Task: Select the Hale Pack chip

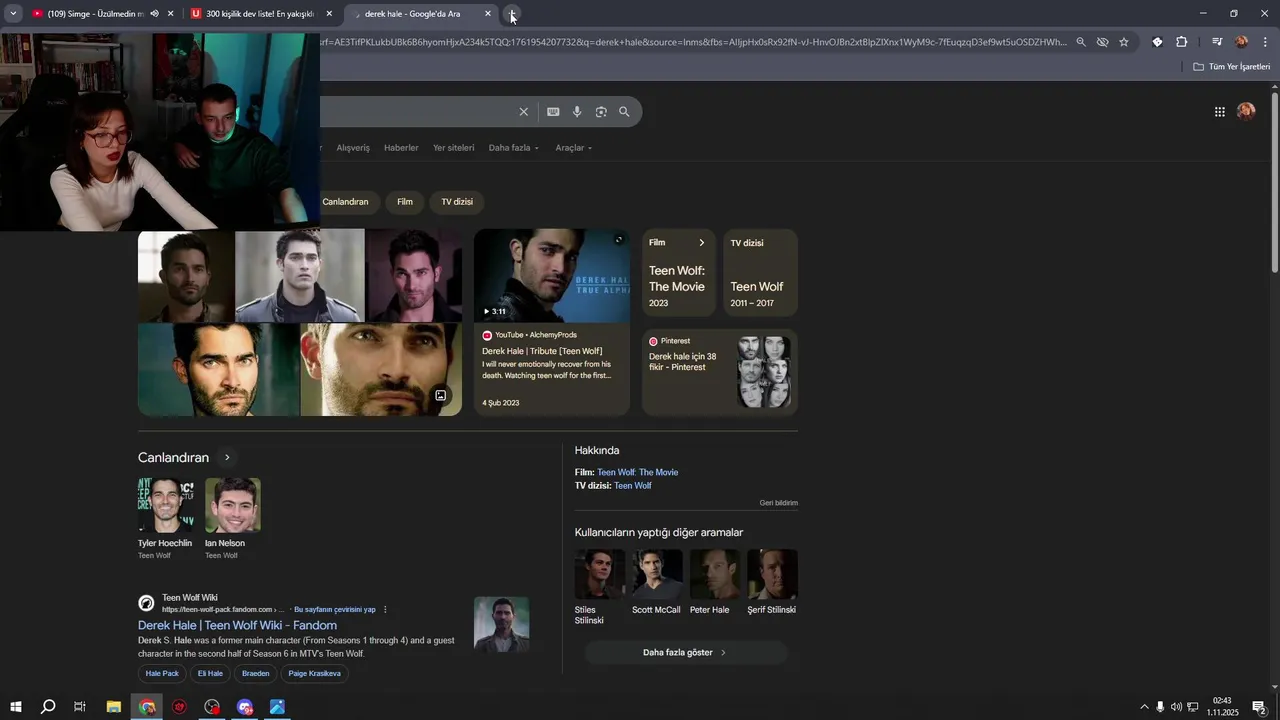Action: 162,674
